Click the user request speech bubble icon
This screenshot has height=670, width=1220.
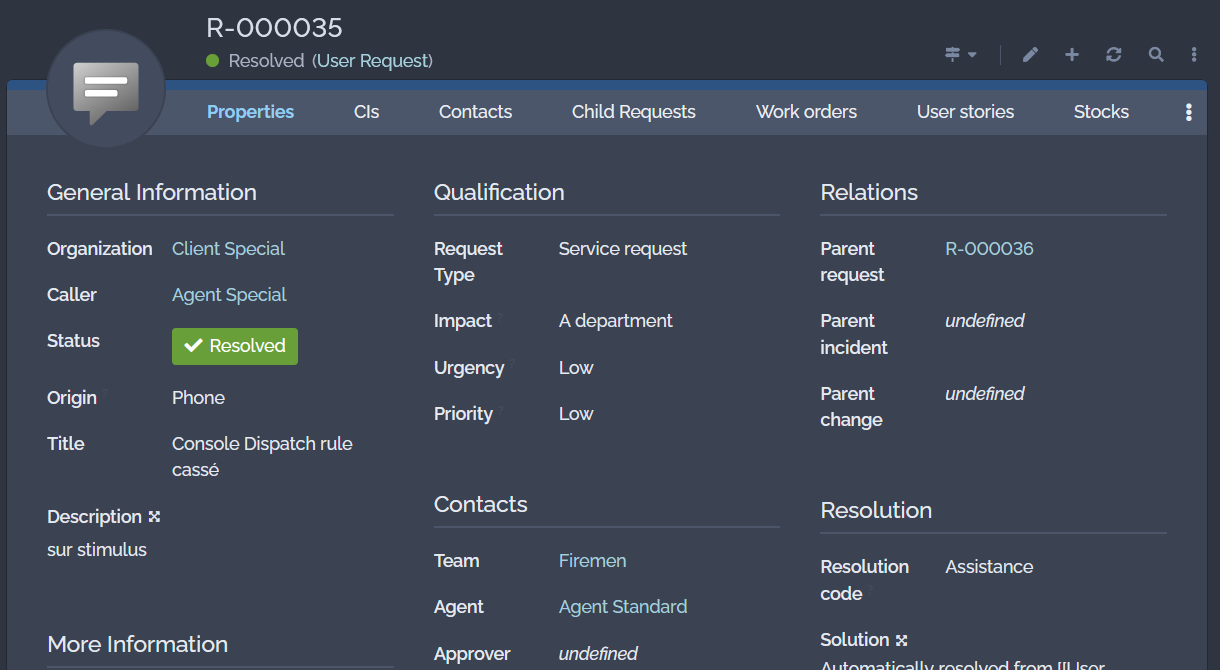105,90
